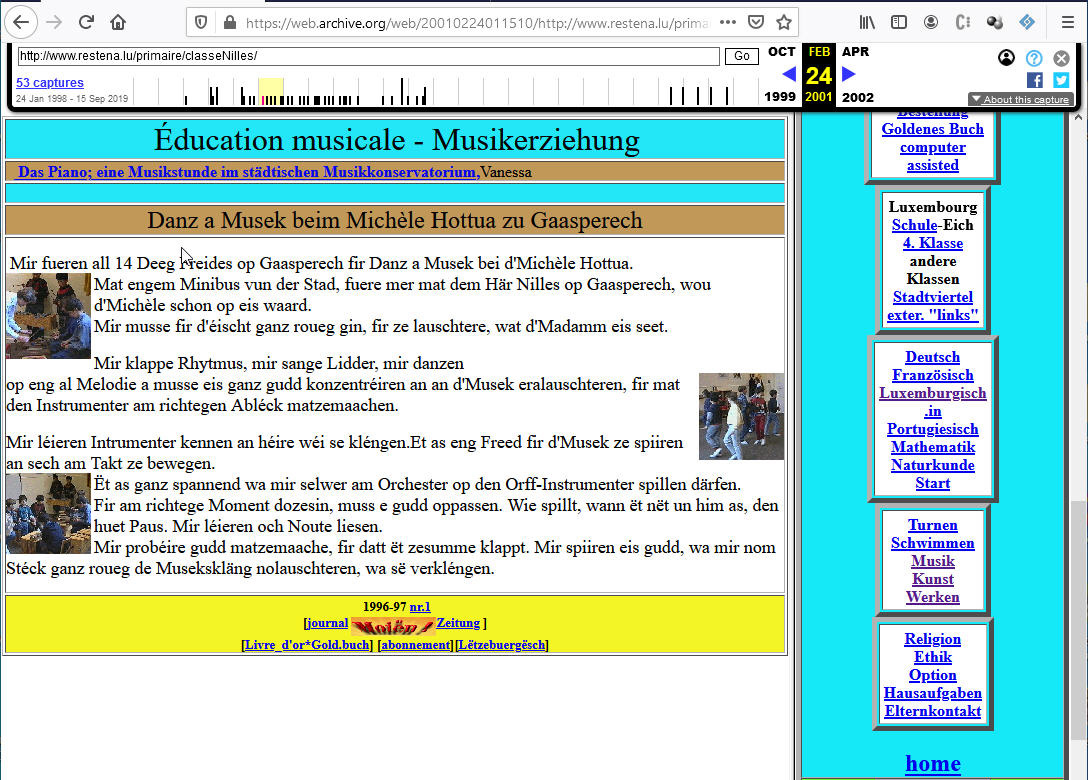The image size is (1088, 780).
Task: Share capture on Twitter
Action: 1061,80
